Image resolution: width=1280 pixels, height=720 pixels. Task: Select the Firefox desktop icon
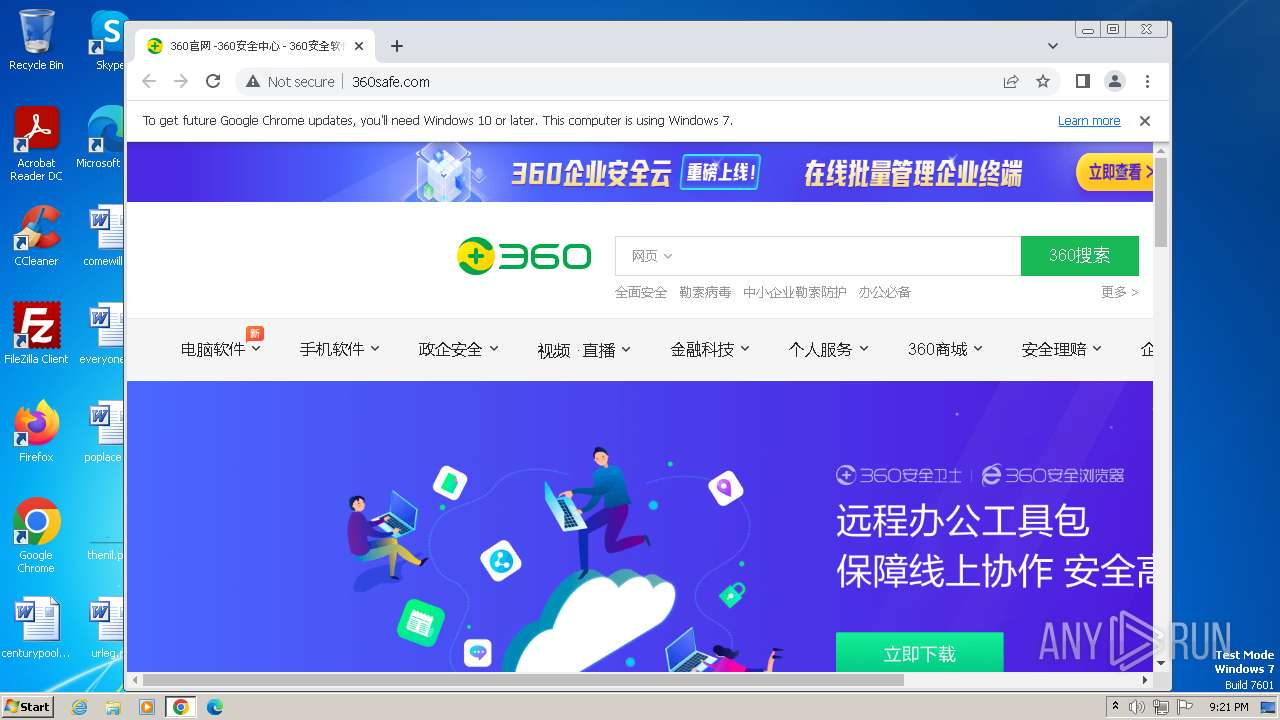tap(36, 431)
